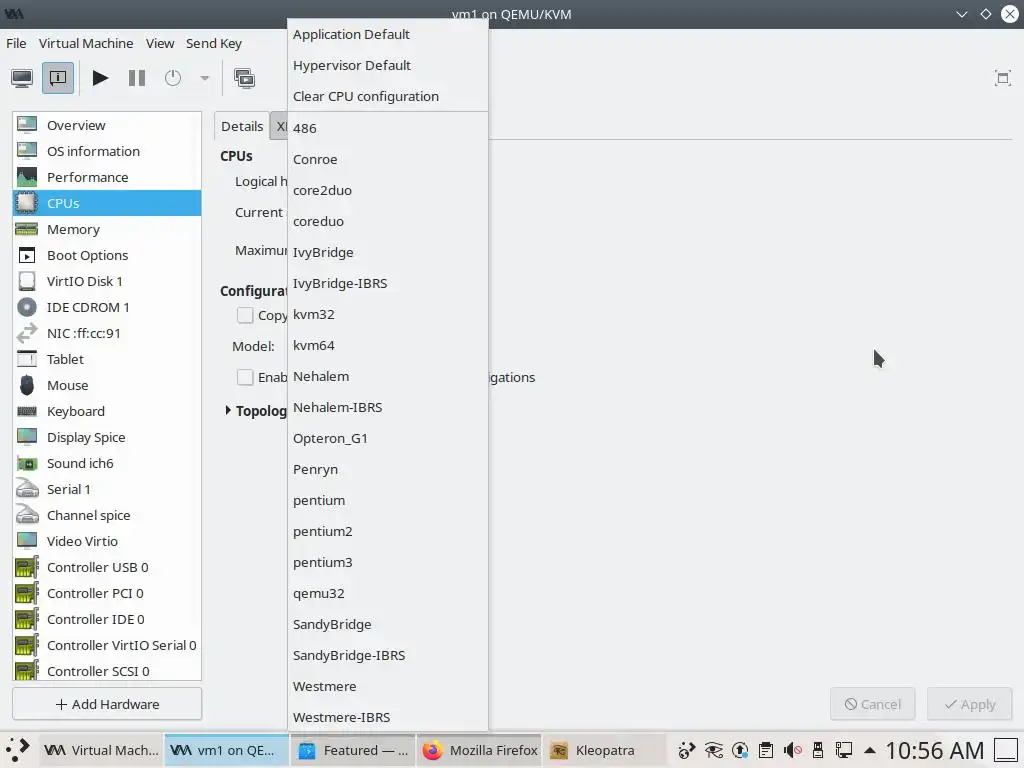Expand the Topology section
This screenshot has height=768, width=1024.
(227, 411)
